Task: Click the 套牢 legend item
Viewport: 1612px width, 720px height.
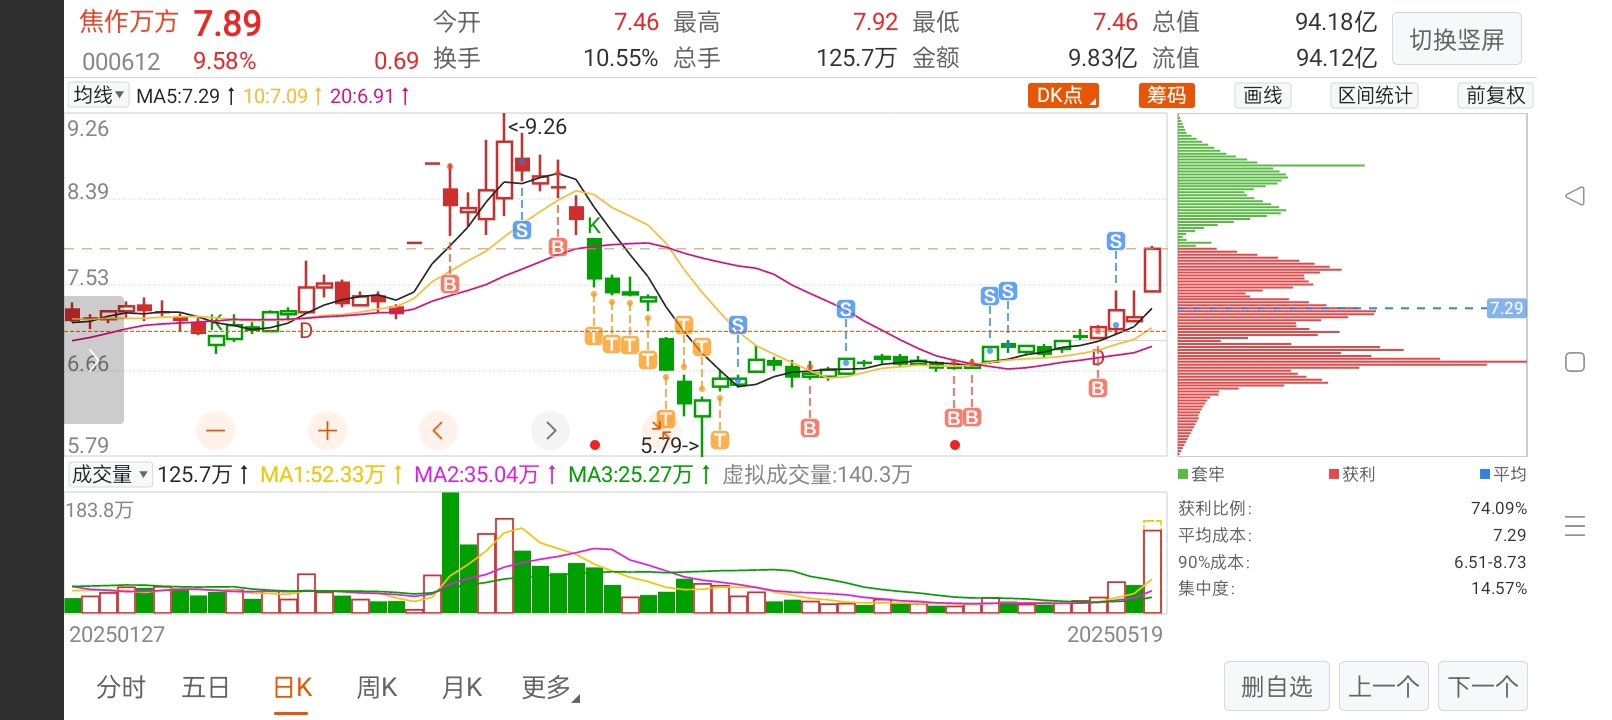Action: coord(1201,474)
